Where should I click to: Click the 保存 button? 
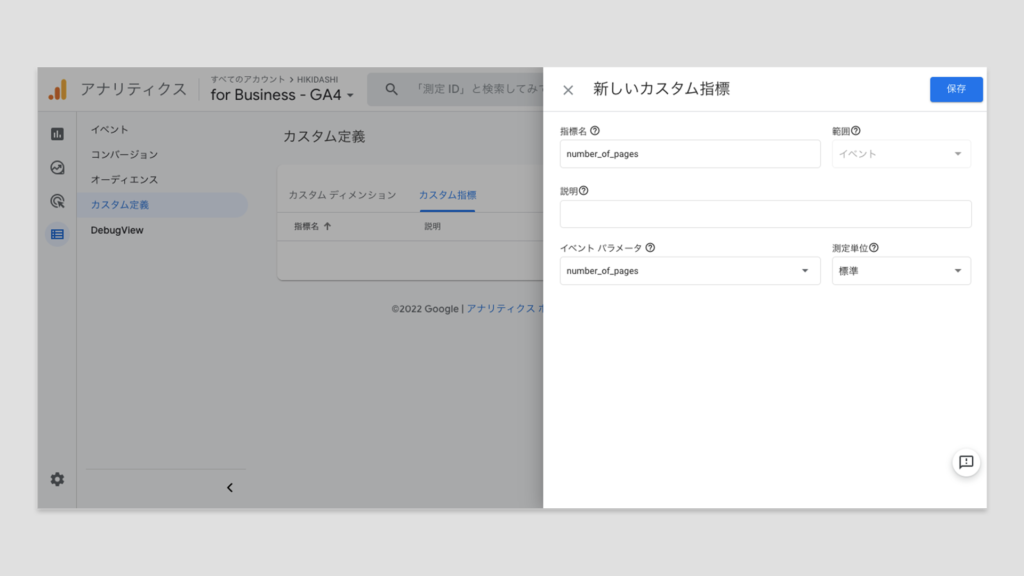pyautogui.click(x=956, y=89)
